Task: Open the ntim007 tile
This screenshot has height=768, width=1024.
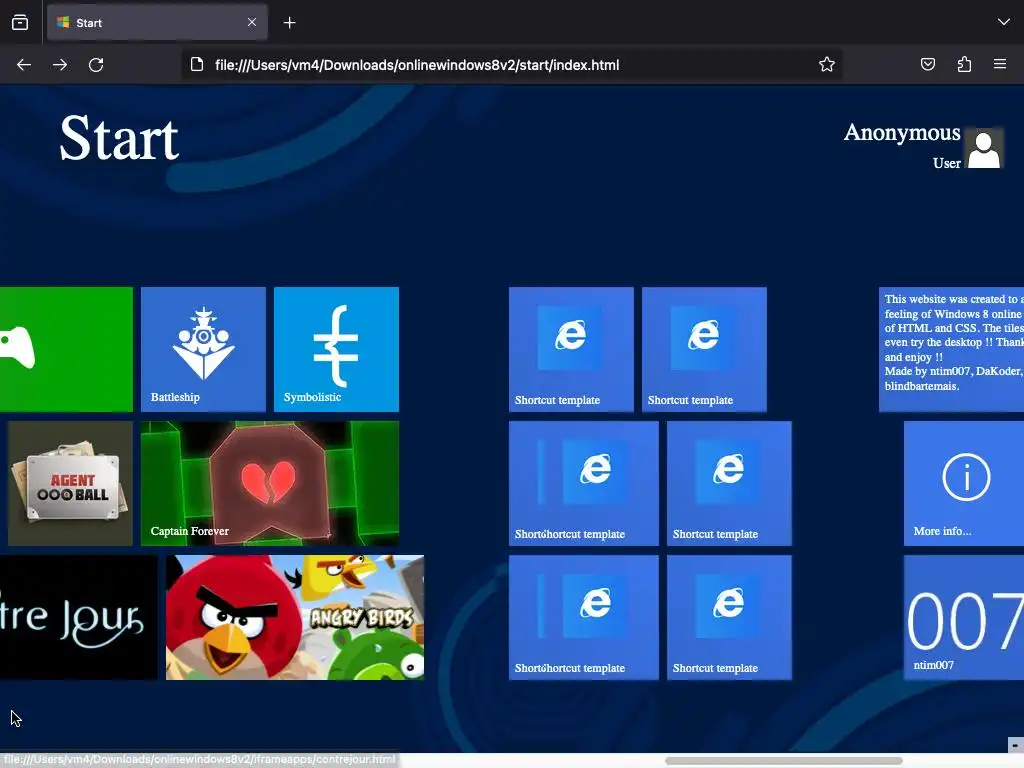Action: click(x=964, y=618)
